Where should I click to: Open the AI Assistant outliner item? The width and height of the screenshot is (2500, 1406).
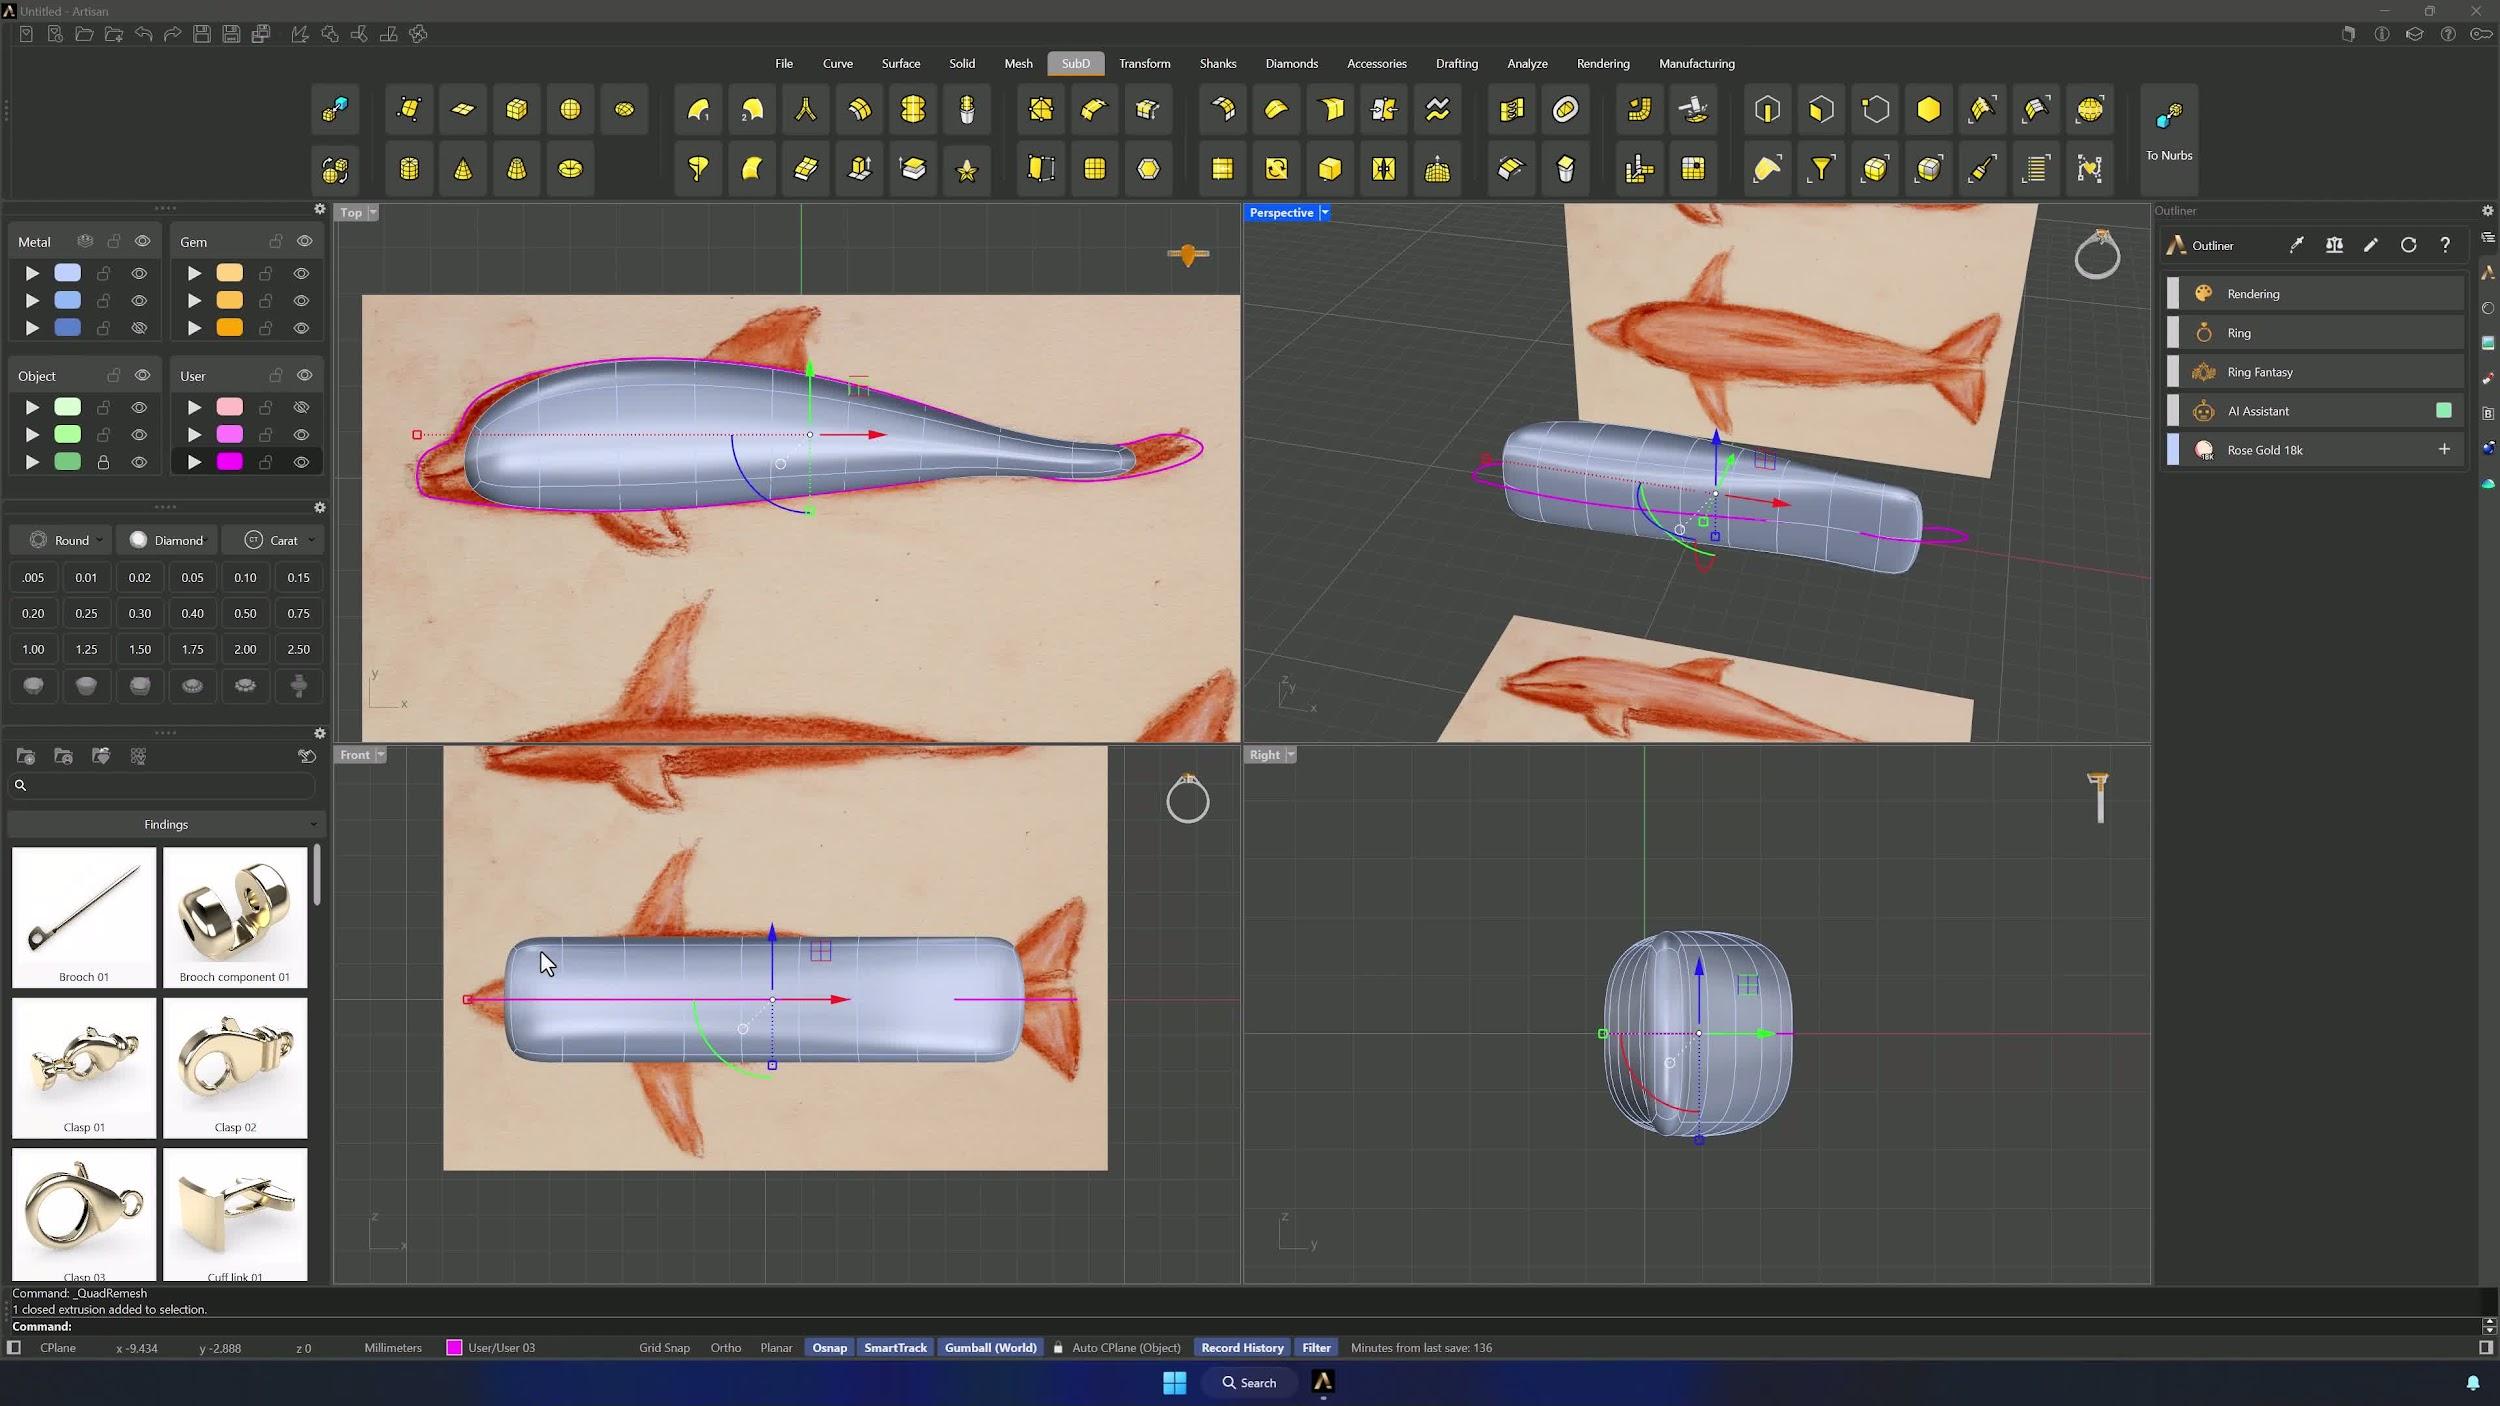click(2313, 411)
